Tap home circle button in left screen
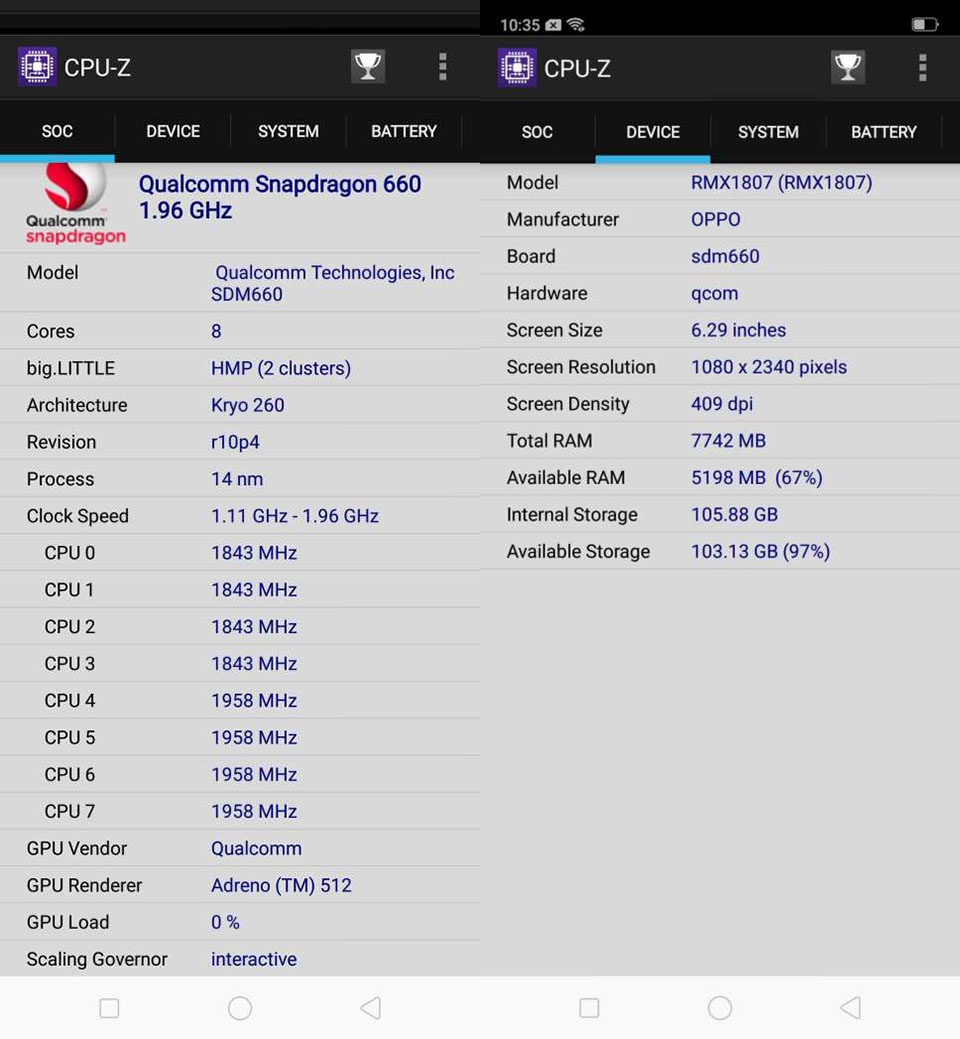 [x=240, y=1008]
